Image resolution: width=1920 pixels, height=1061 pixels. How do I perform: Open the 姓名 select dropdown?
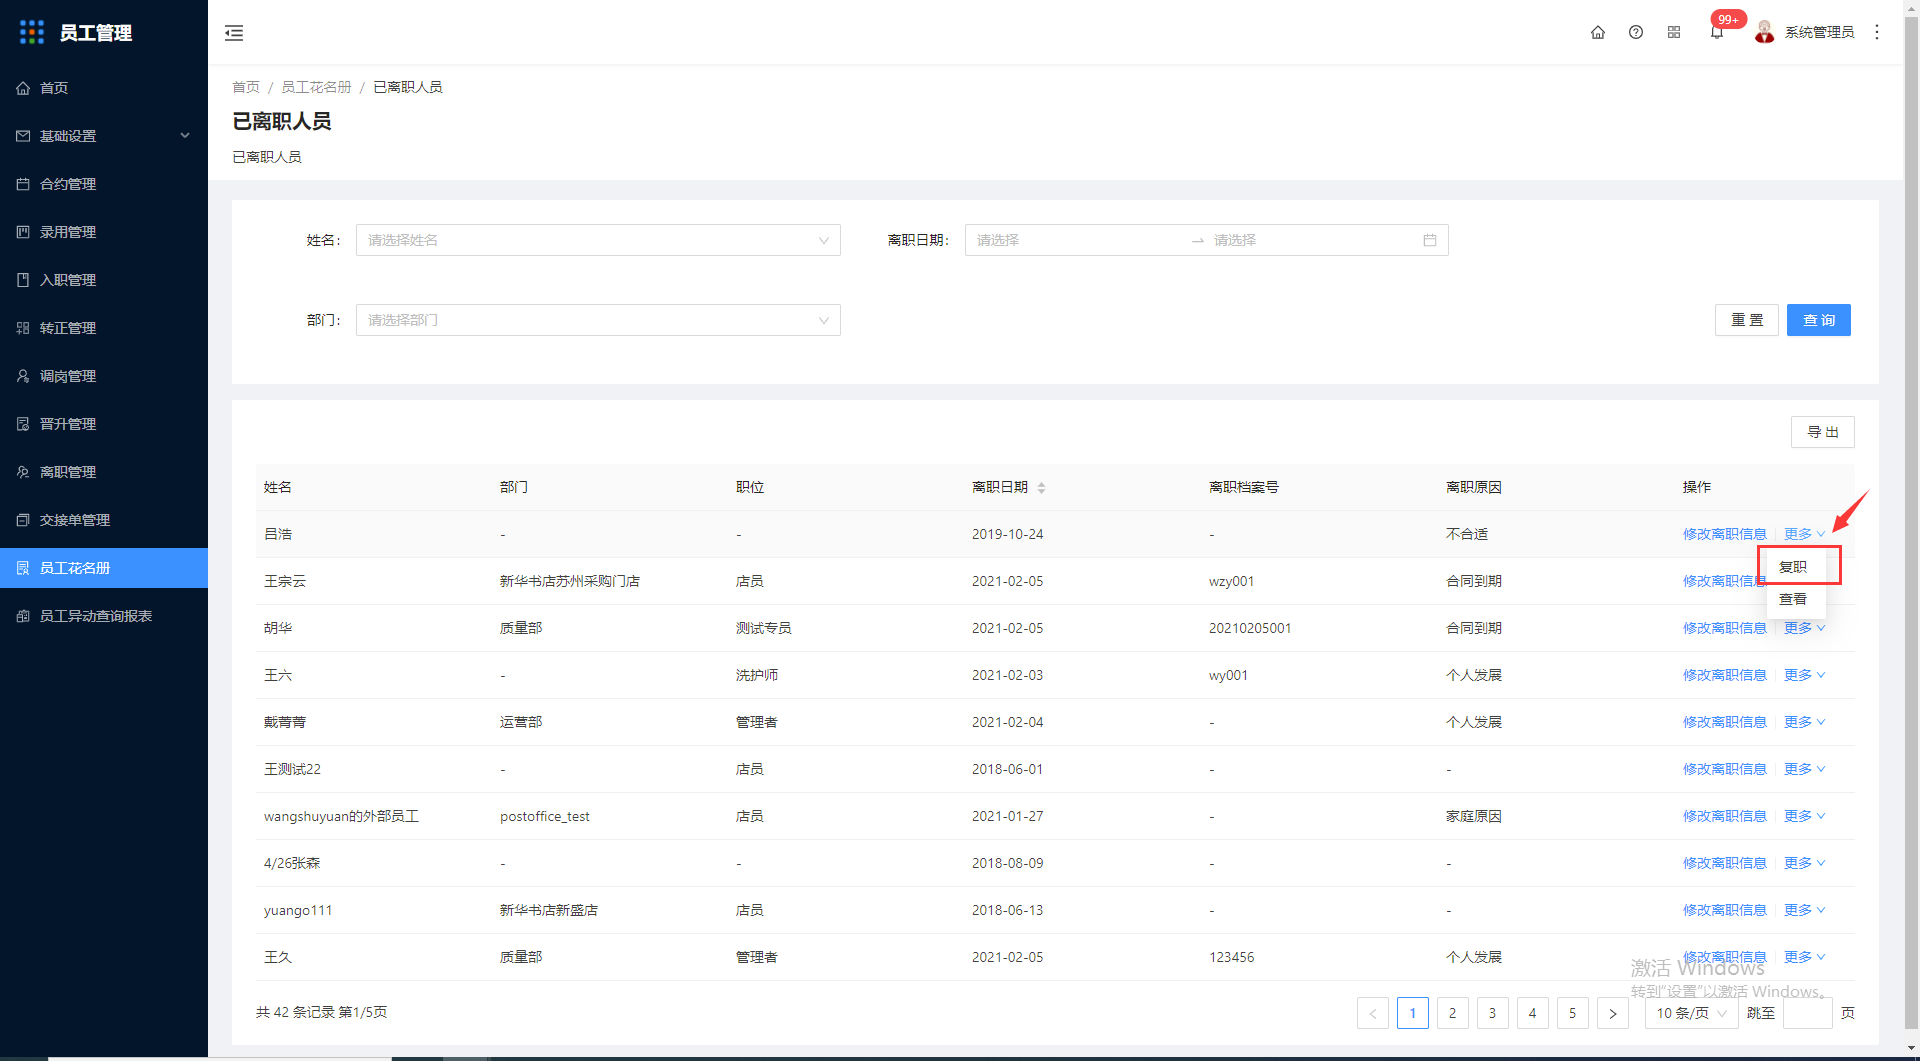click(x=598, y=240)
